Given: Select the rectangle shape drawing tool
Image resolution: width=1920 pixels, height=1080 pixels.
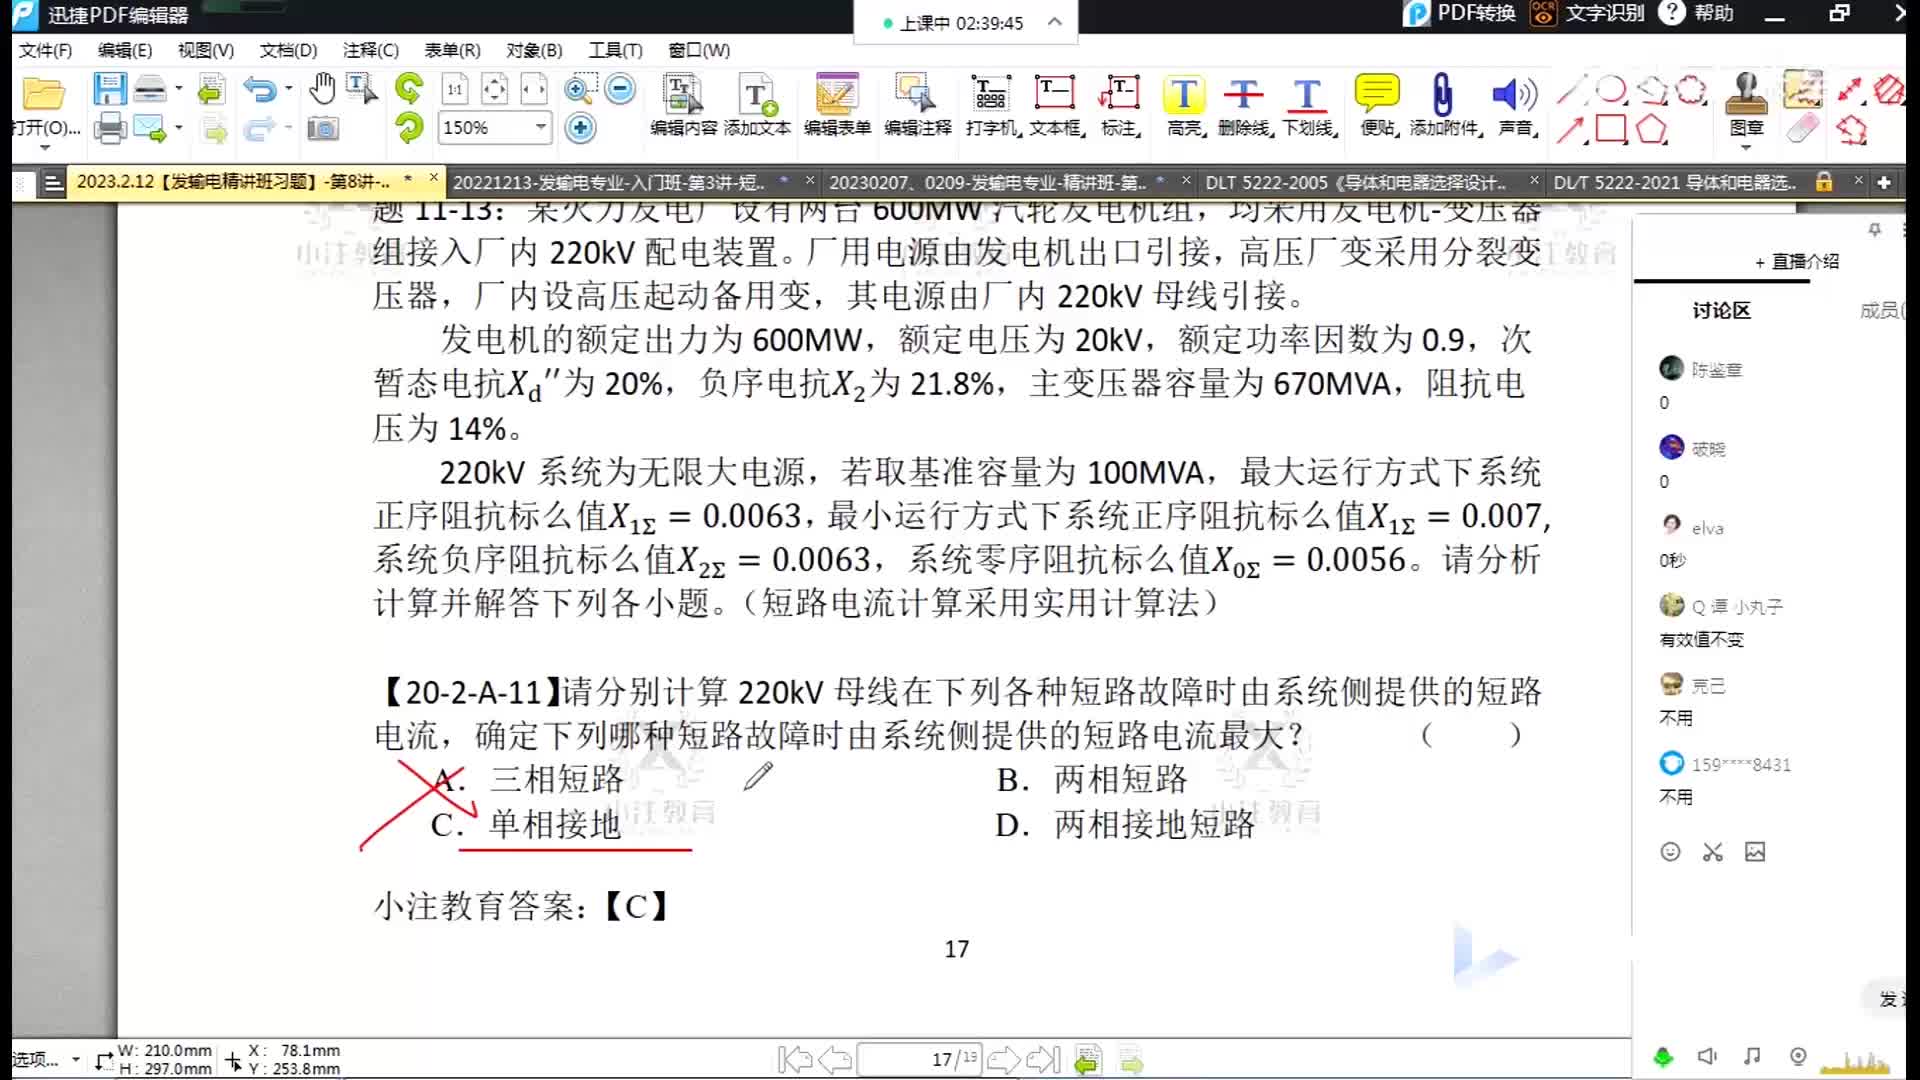Looking at the screenshot, I should 1610,130.
